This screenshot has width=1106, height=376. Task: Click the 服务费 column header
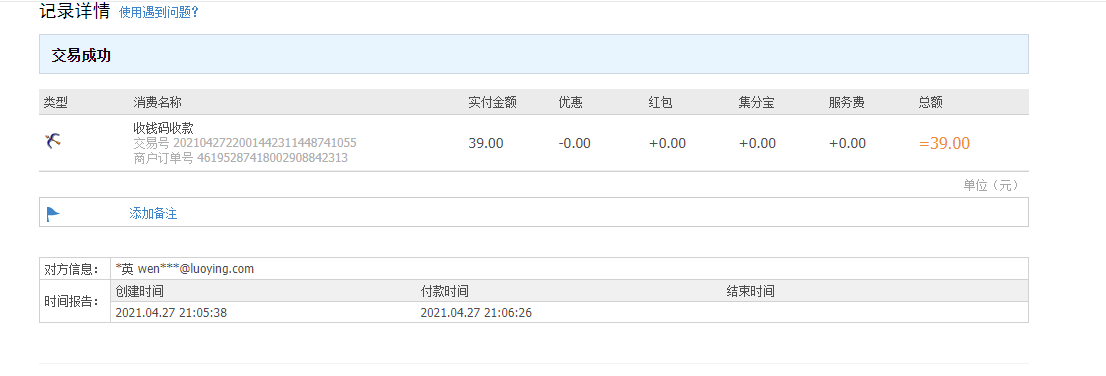pyautogui.click(x=846, y=103)
